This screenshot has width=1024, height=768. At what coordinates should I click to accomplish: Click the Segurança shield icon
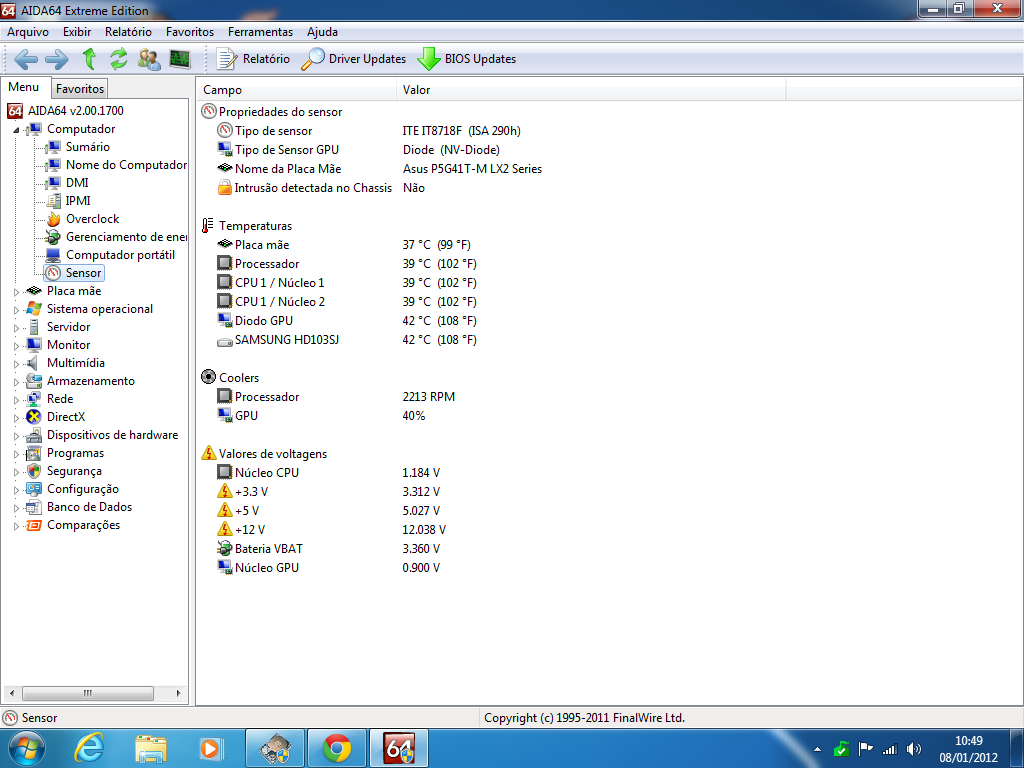pos(34,471)
